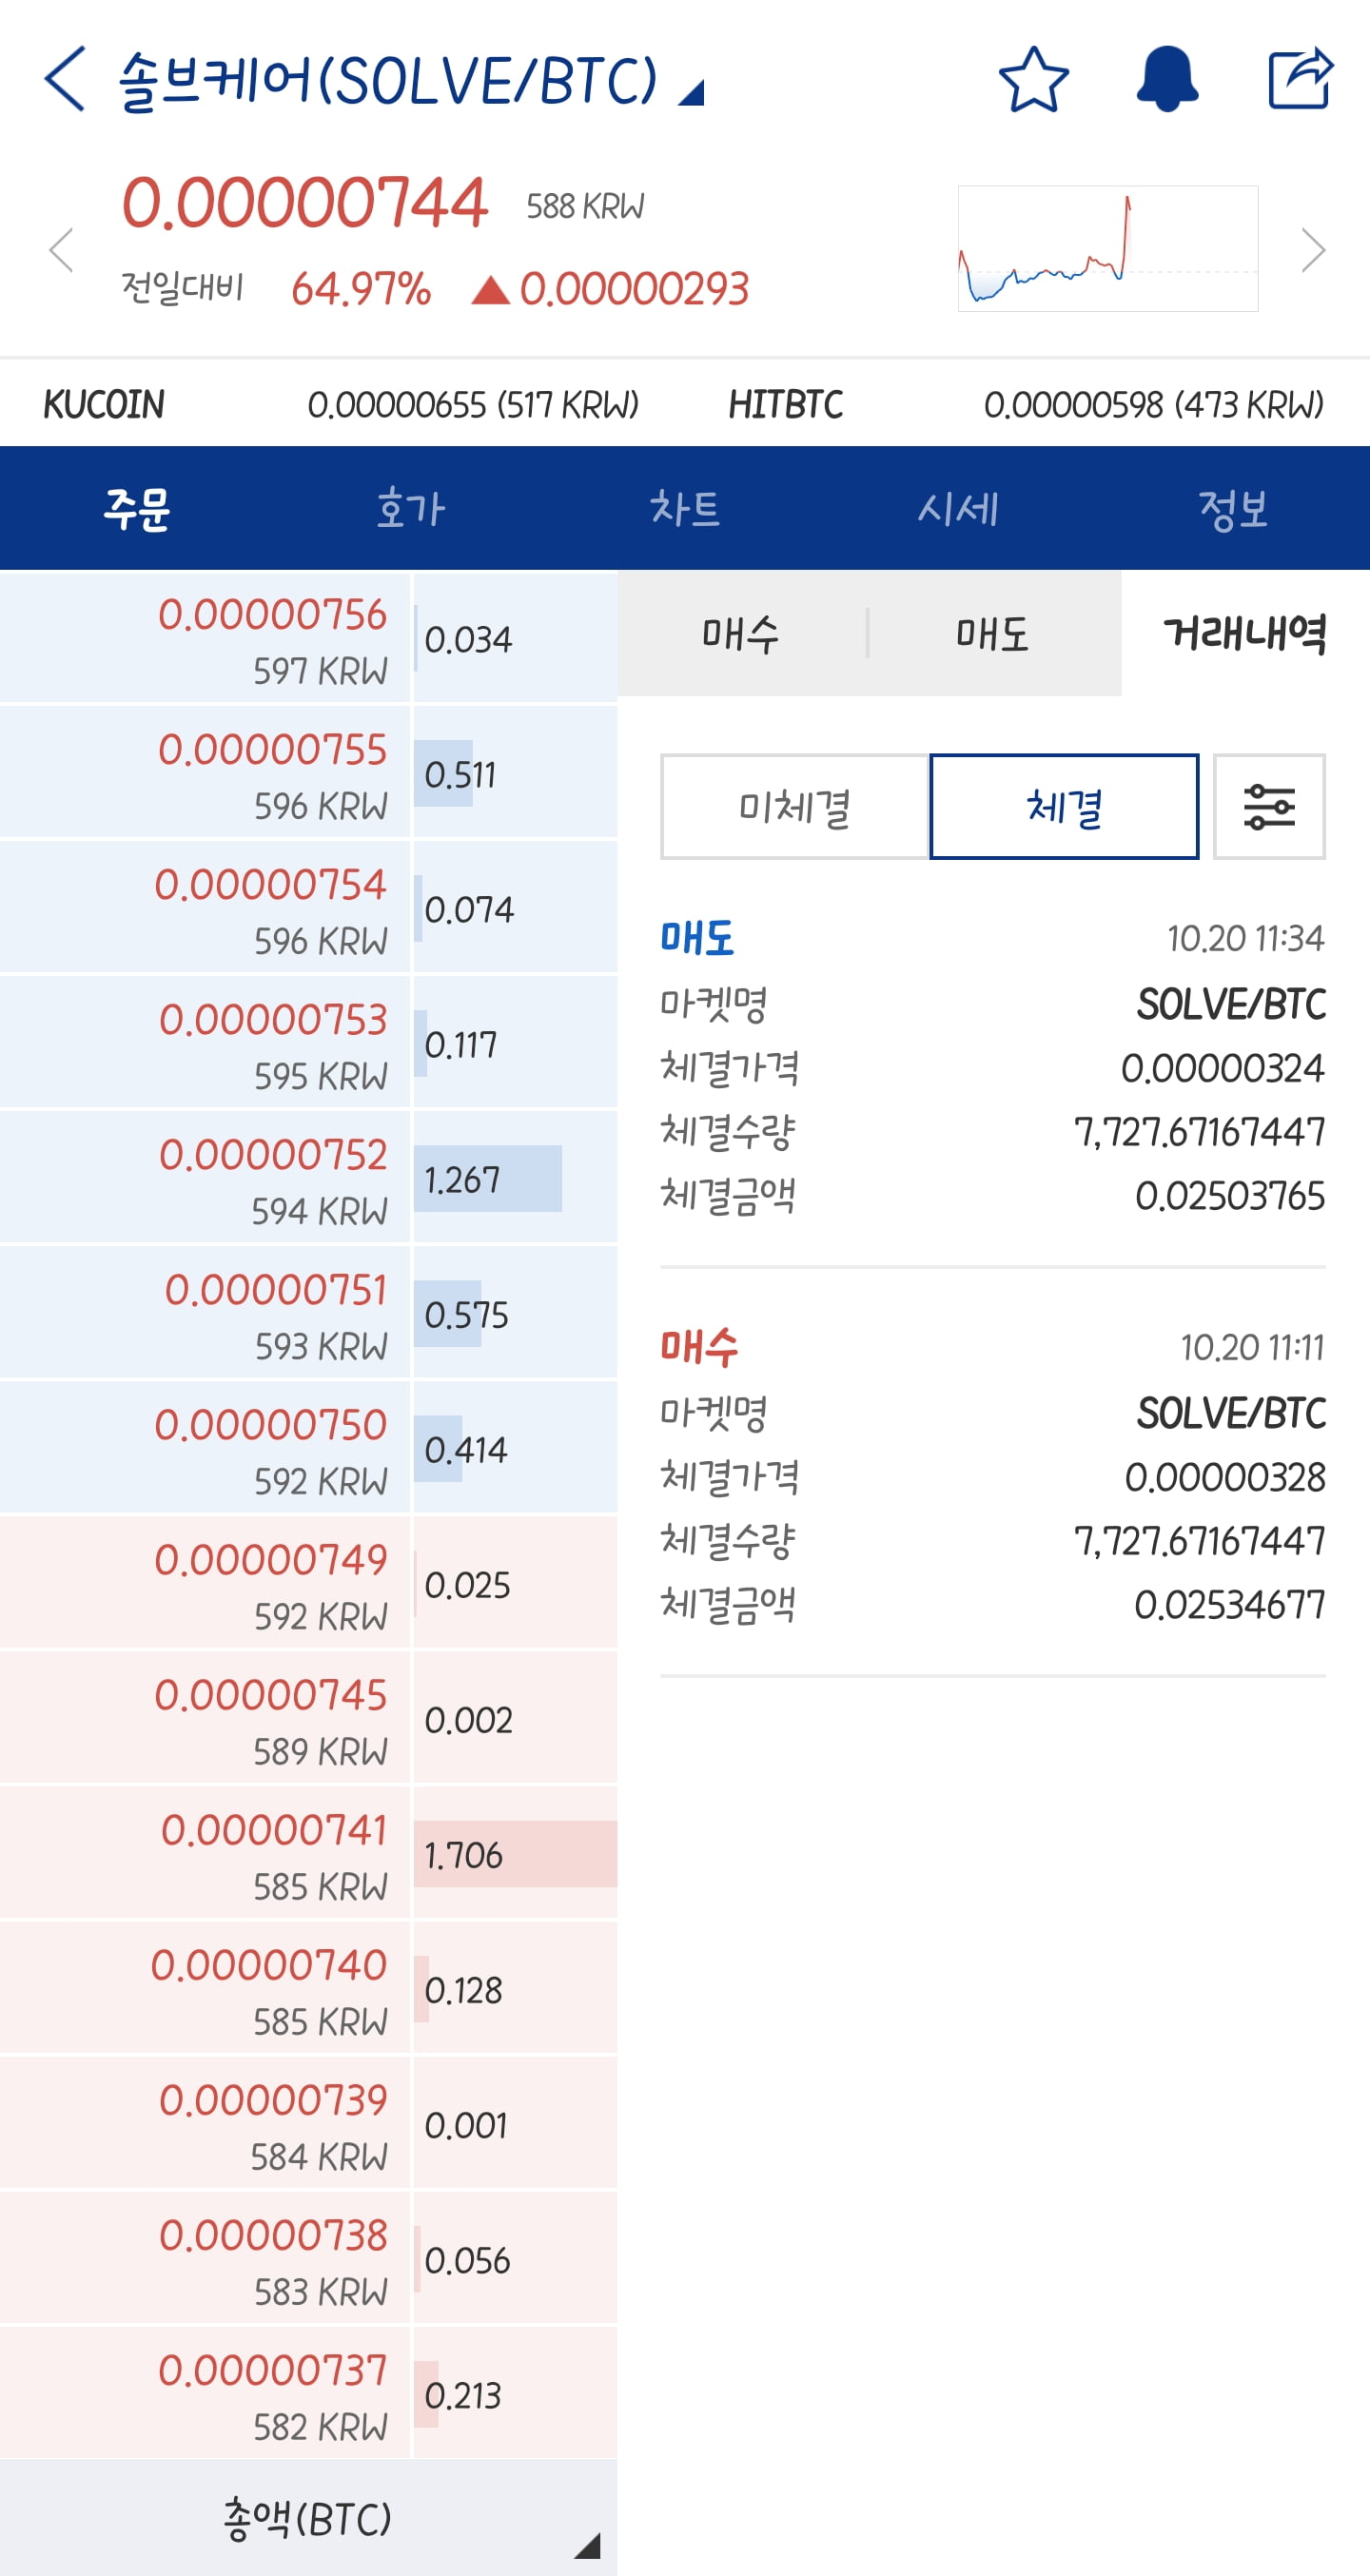Screen dimensions: 1370x2576
Task: Show 미체결 unfilled orders
Action: (795, 806)
